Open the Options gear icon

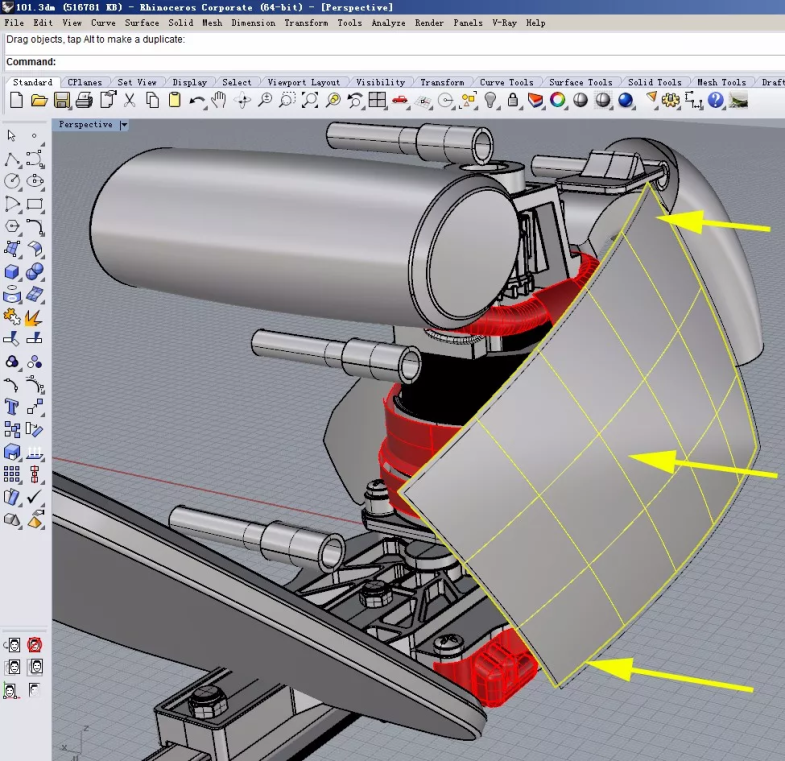coord(671,100)
